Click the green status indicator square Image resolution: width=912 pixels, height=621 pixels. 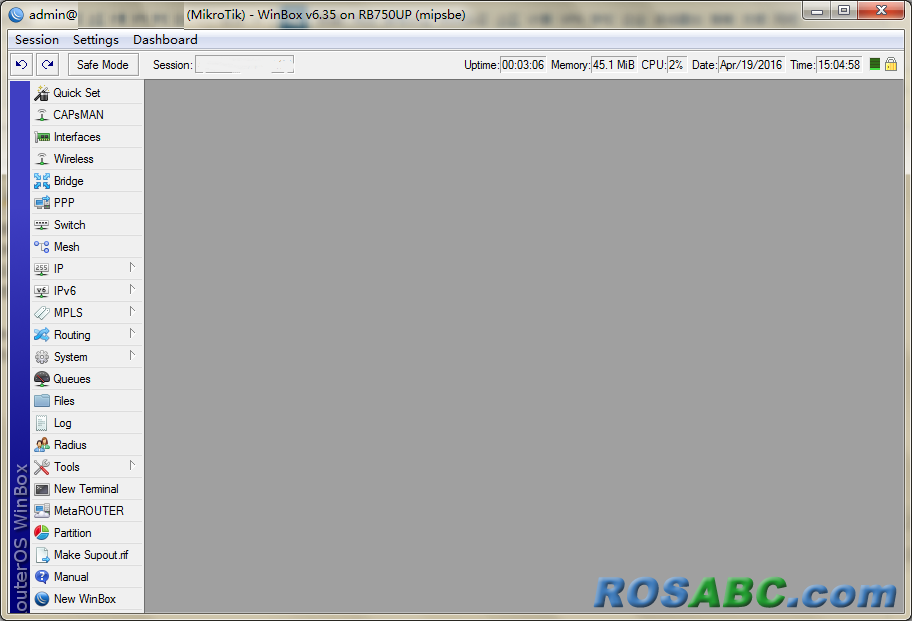(874, 64)
